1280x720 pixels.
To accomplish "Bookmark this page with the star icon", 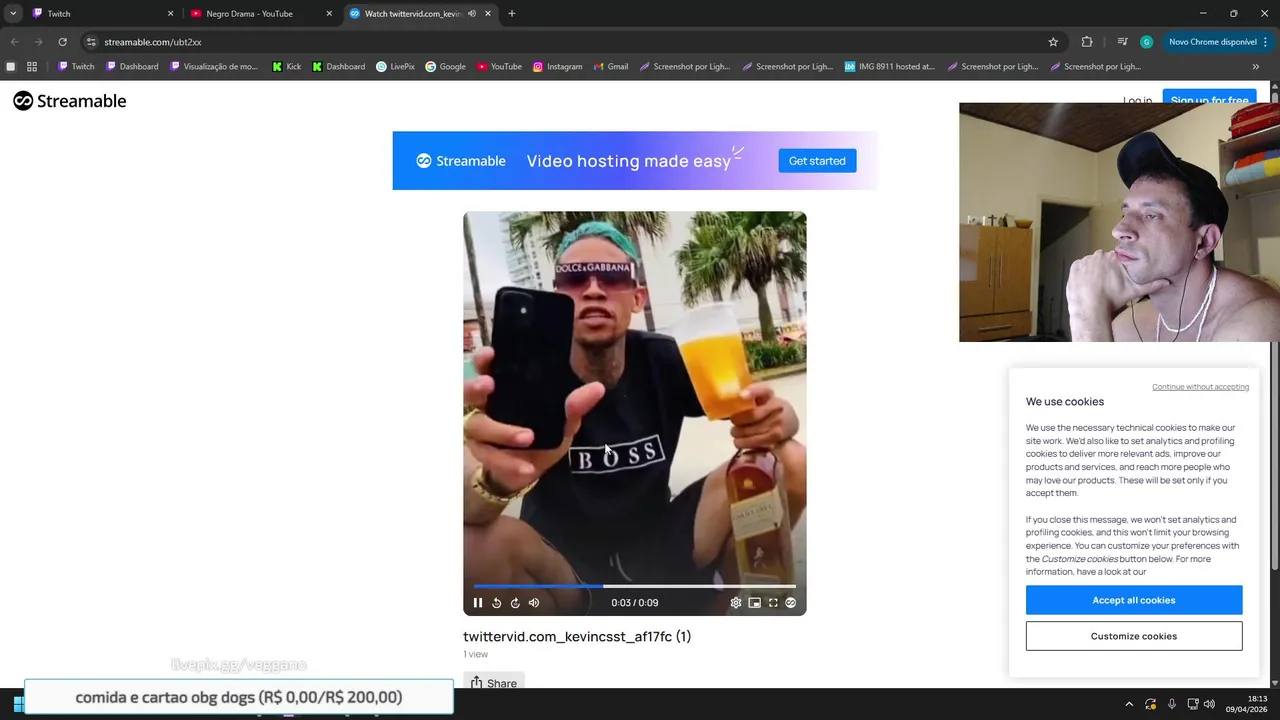I will 1053,42.
